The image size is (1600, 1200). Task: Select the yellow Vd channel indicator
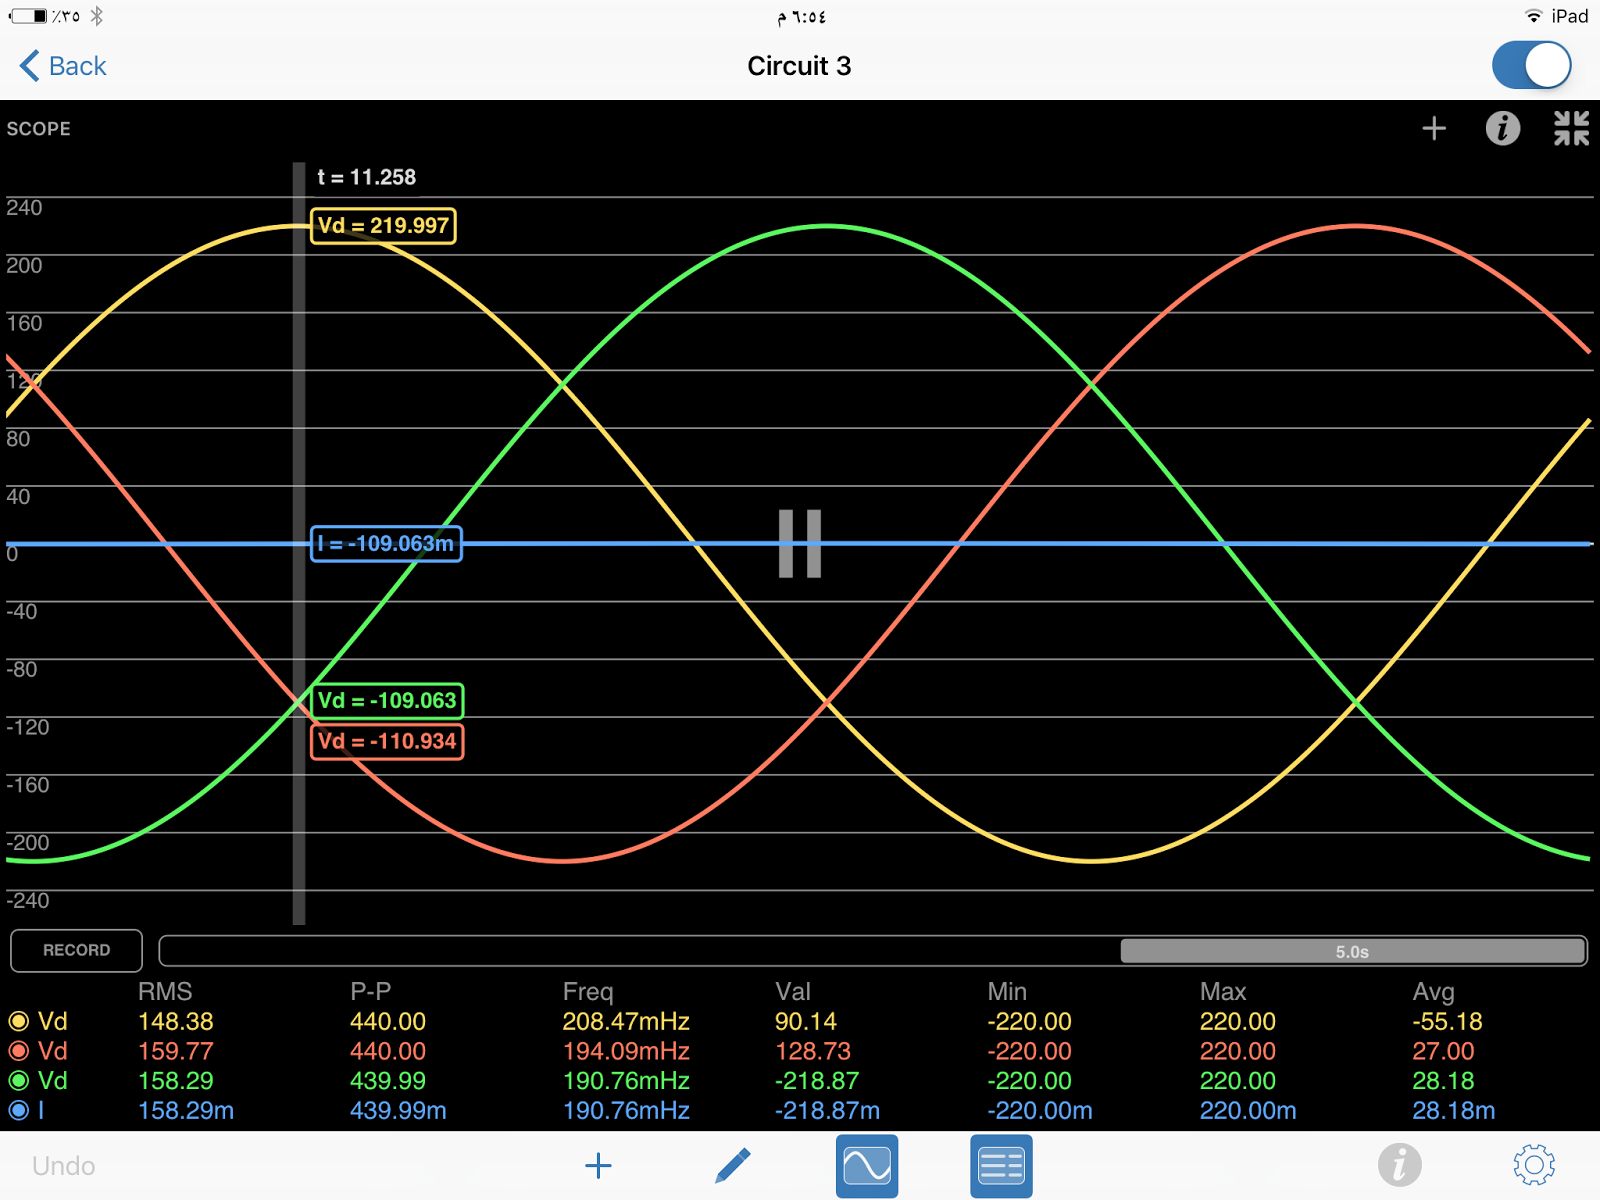coord(18,1021)
